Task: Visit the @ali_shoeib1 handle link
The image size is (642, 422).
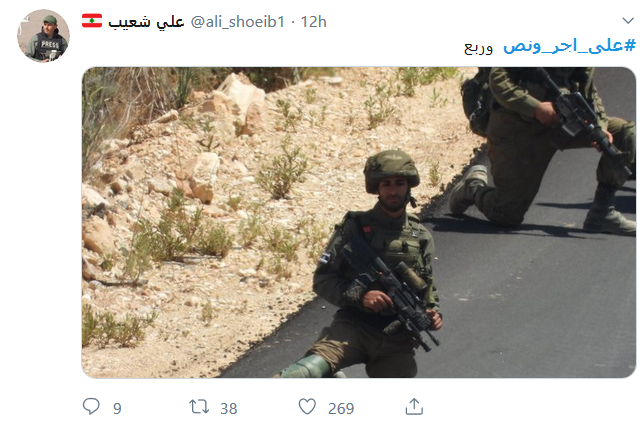Action: click(x=237, y=22)
